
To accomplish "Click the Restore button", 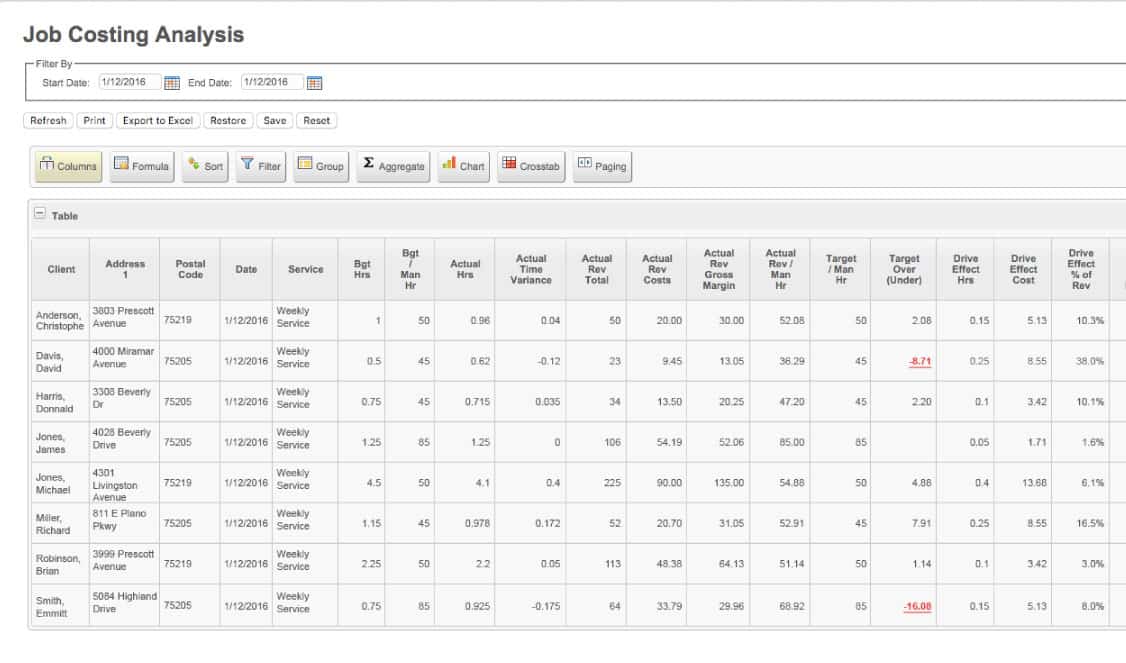I will [x=228, y=121].
